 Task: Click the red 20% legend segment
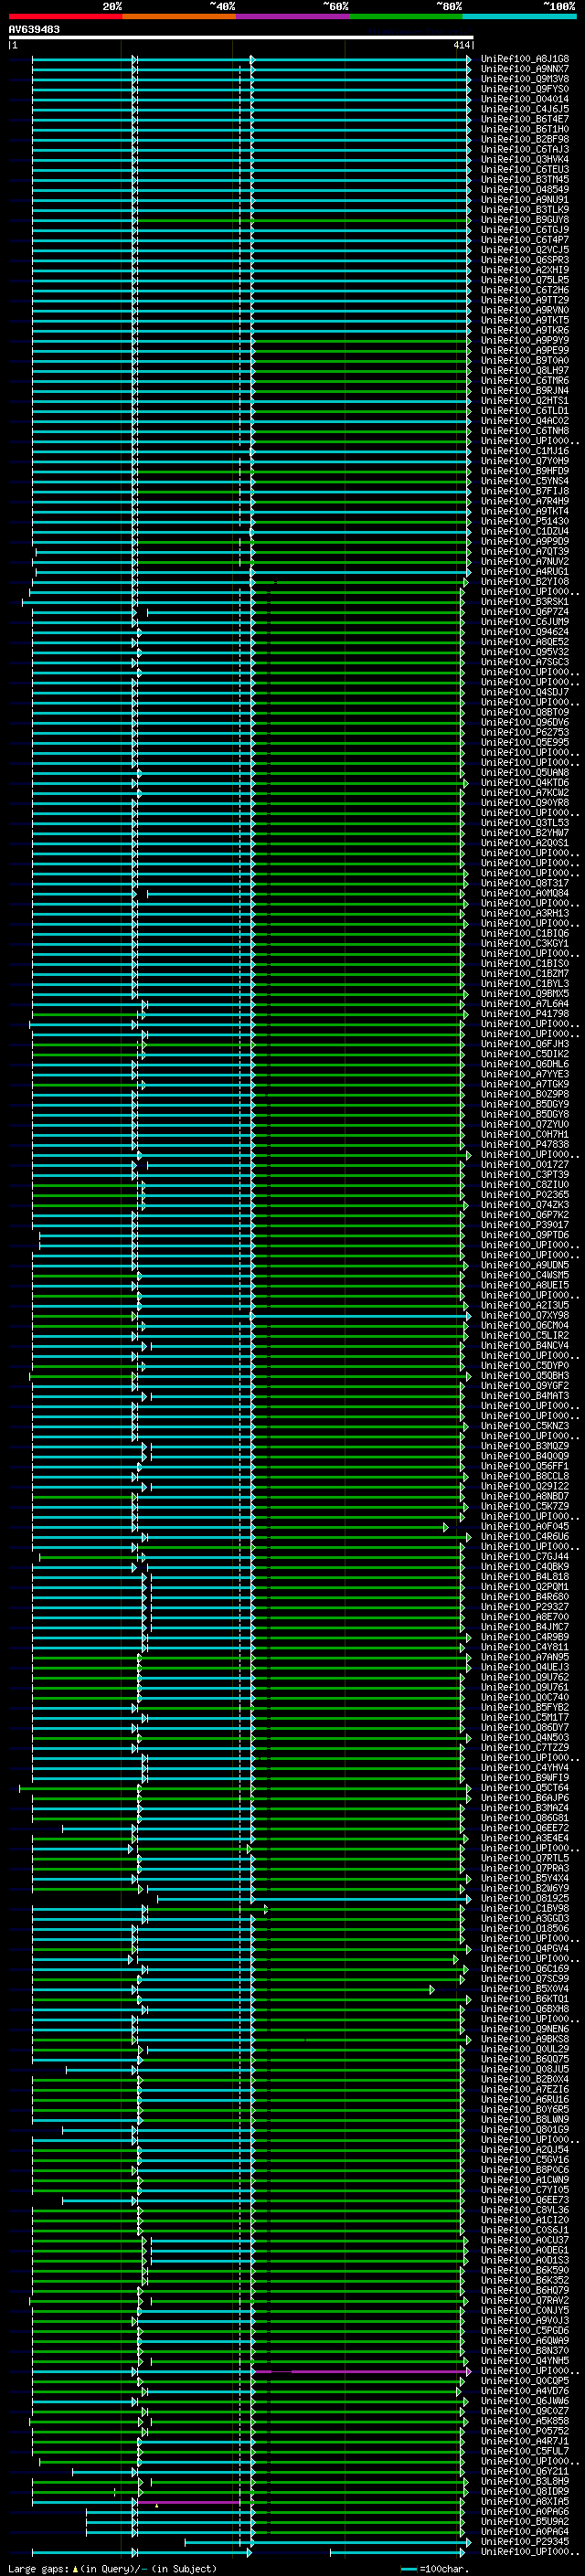click(65, 16)
